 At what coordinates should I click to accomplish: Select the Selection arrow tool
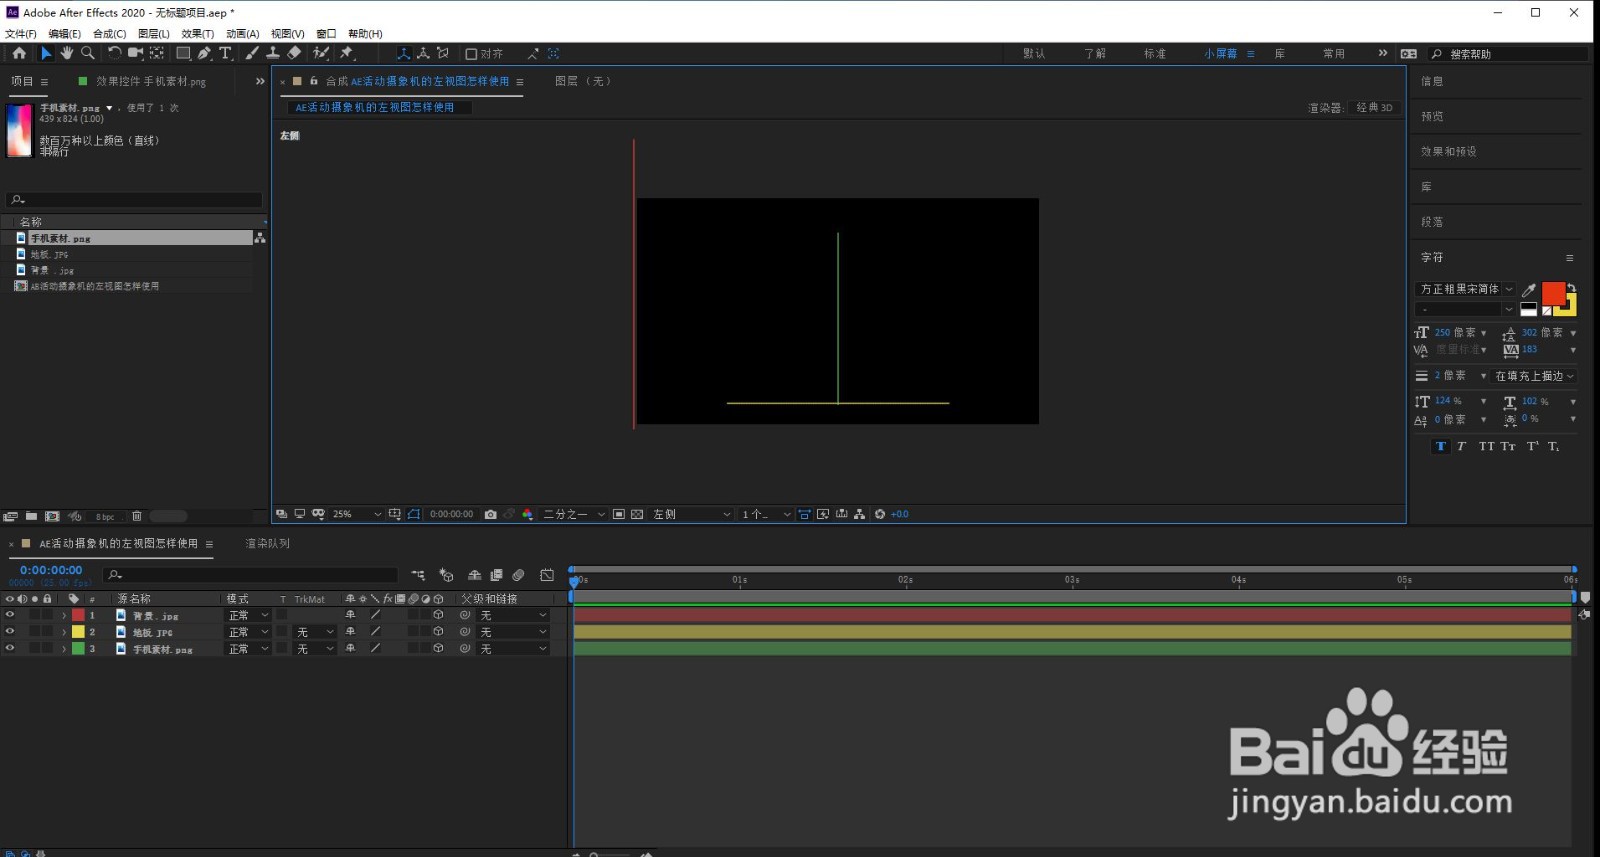46,53
